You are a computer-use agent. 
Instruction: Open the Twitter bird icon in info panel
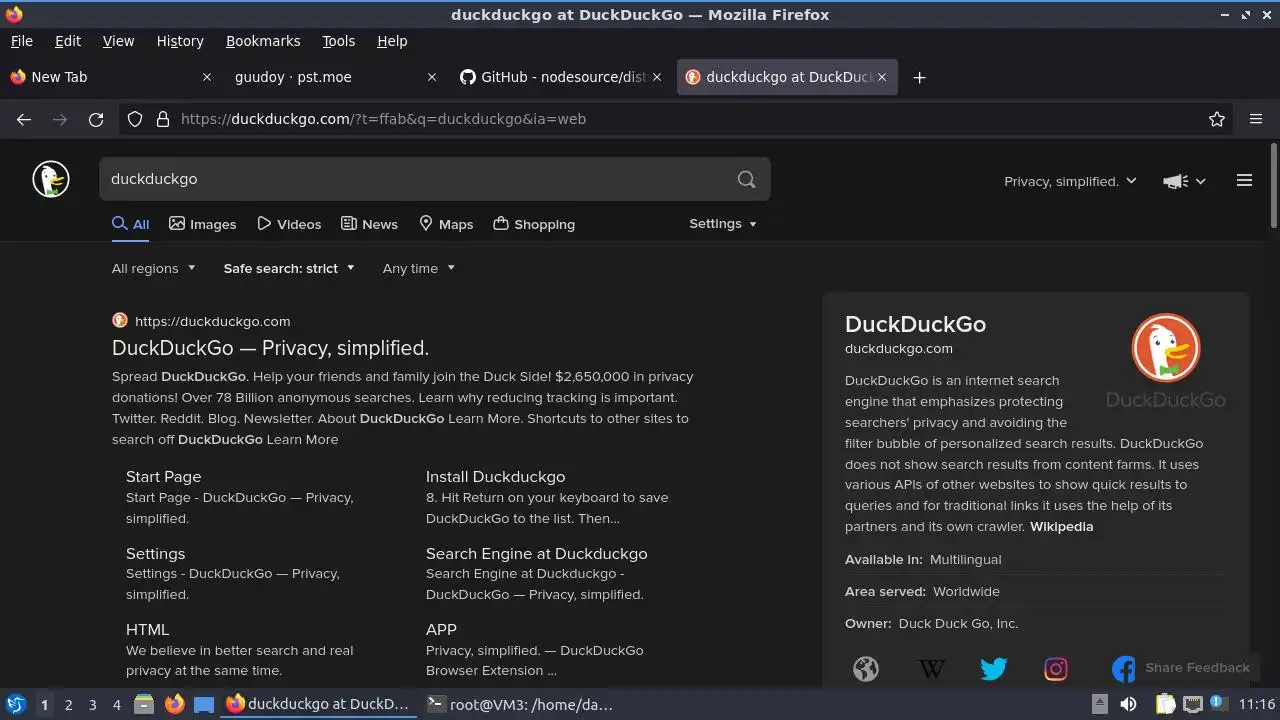tap(993, 668)
